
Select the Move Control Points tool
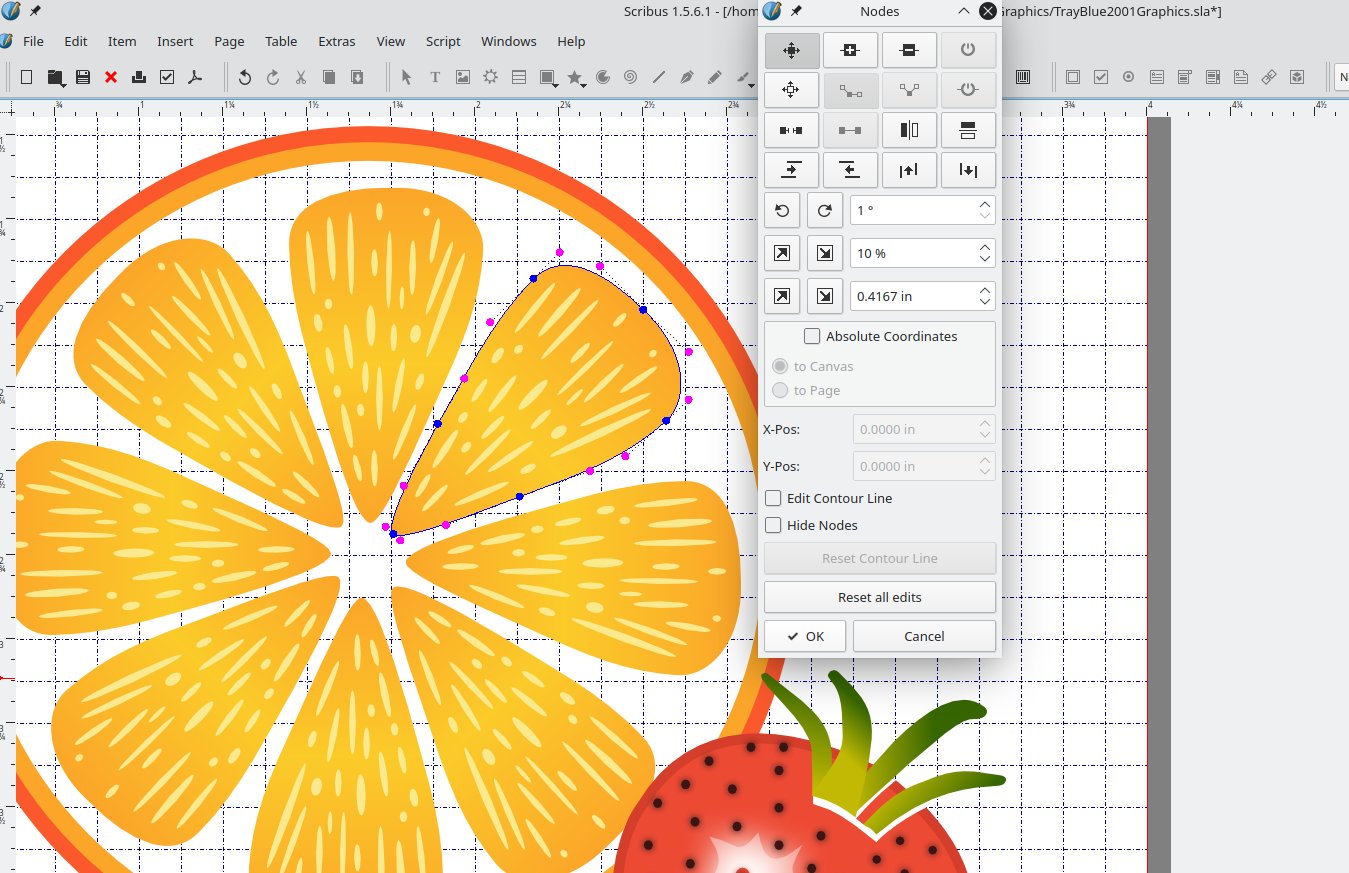click(x=791, y=90)
